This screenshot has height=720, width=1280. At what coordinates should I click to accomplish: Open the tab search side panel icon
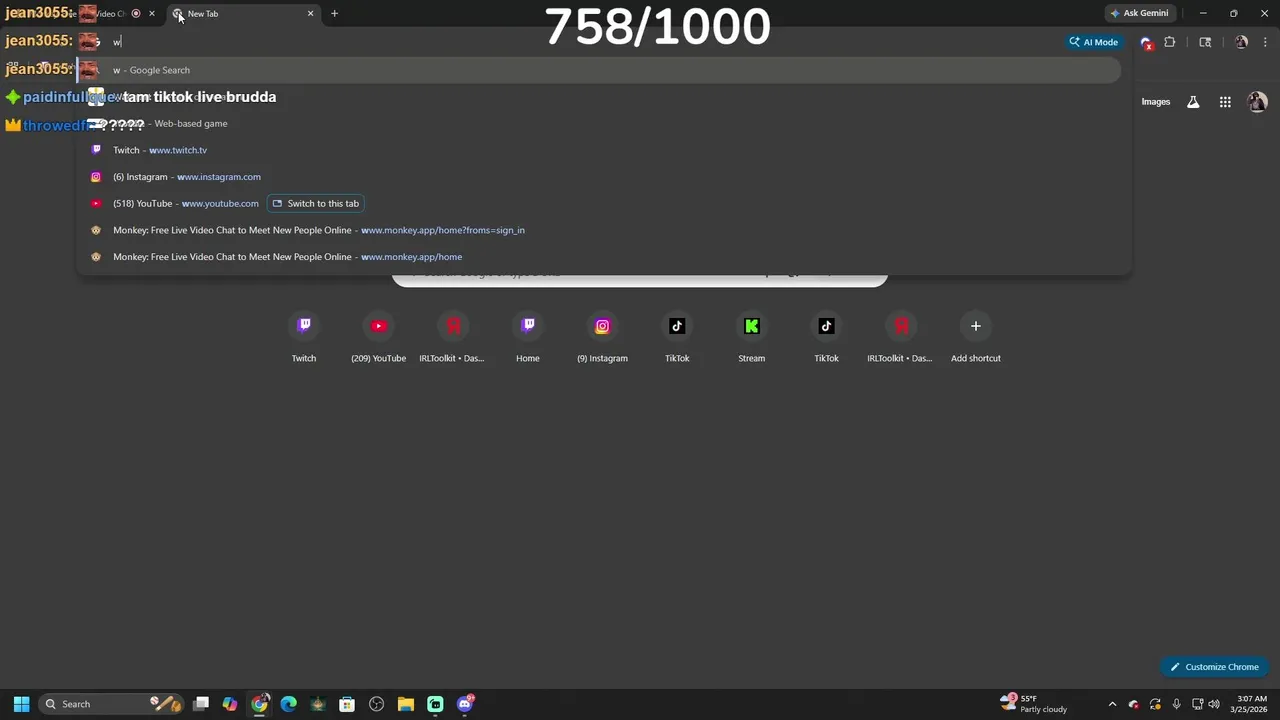[1205, 42]
